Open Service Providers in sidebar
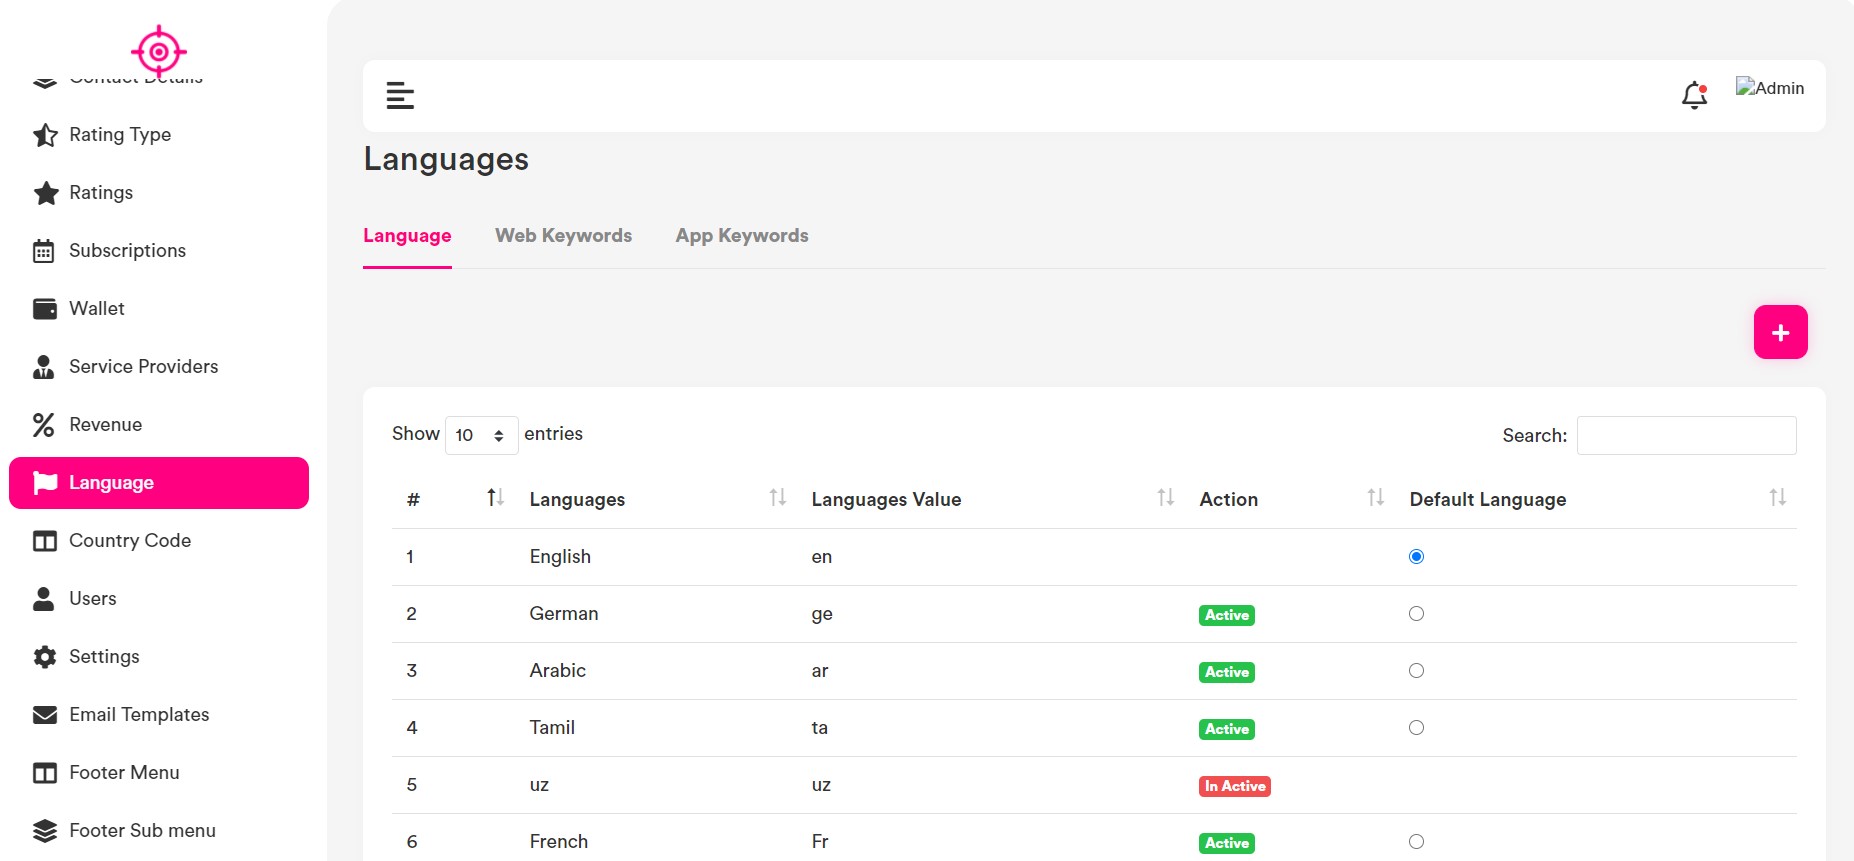Image resolution: width=1854 pixels, height=861 pixels. click(143, 367)
